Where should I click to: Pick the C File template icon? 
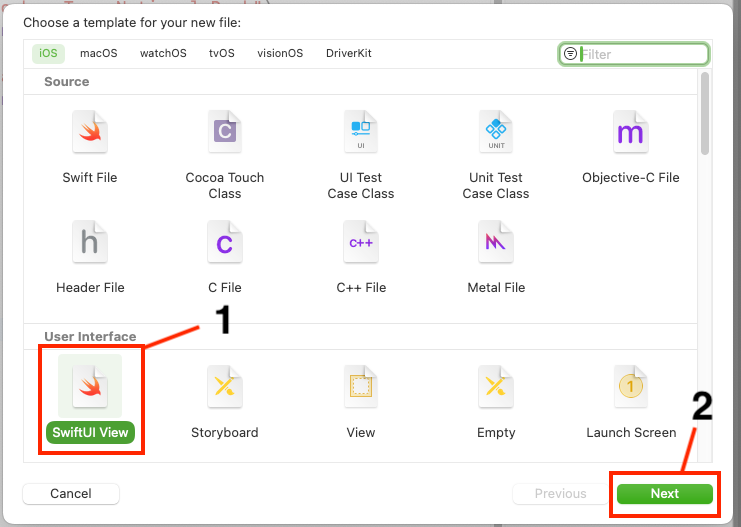coord(224,242)
